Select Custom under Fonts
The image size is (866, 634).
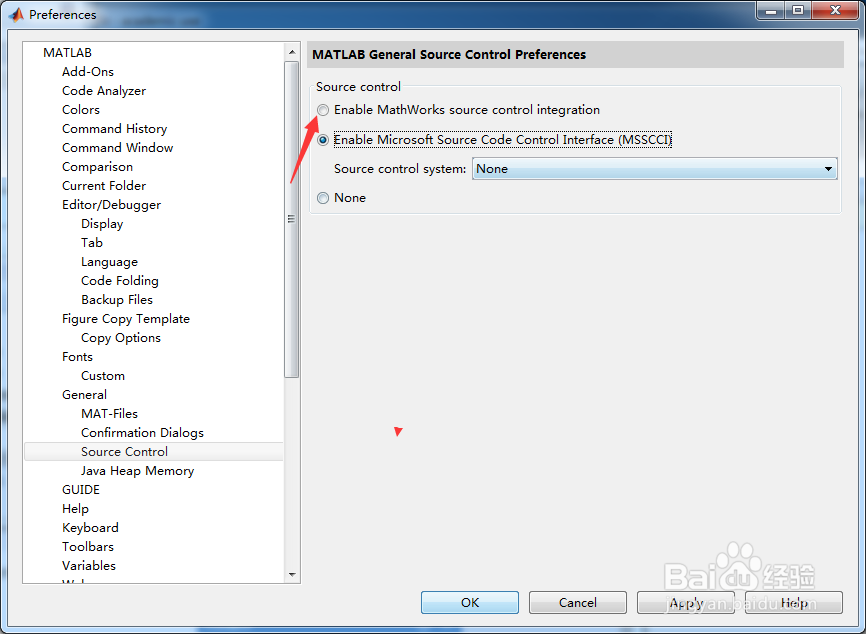tap(103, 376)
